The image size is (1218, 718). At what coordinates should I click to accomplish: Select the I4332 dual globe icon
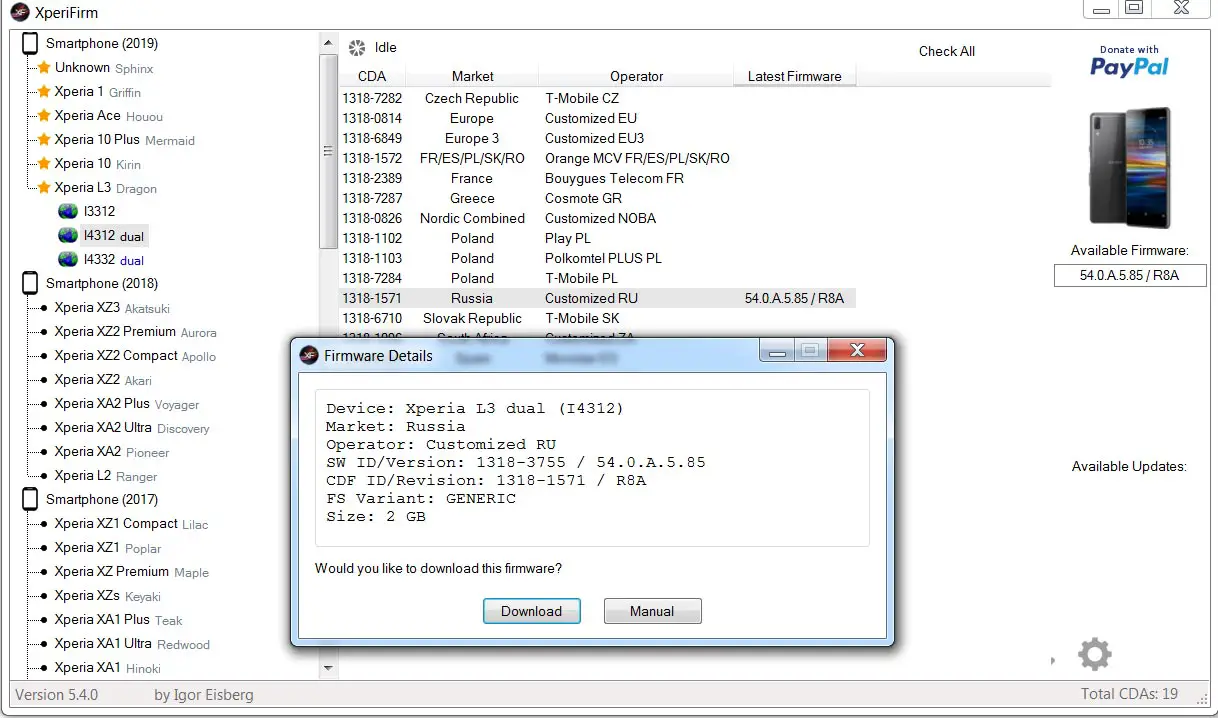(x=68, y=259)
